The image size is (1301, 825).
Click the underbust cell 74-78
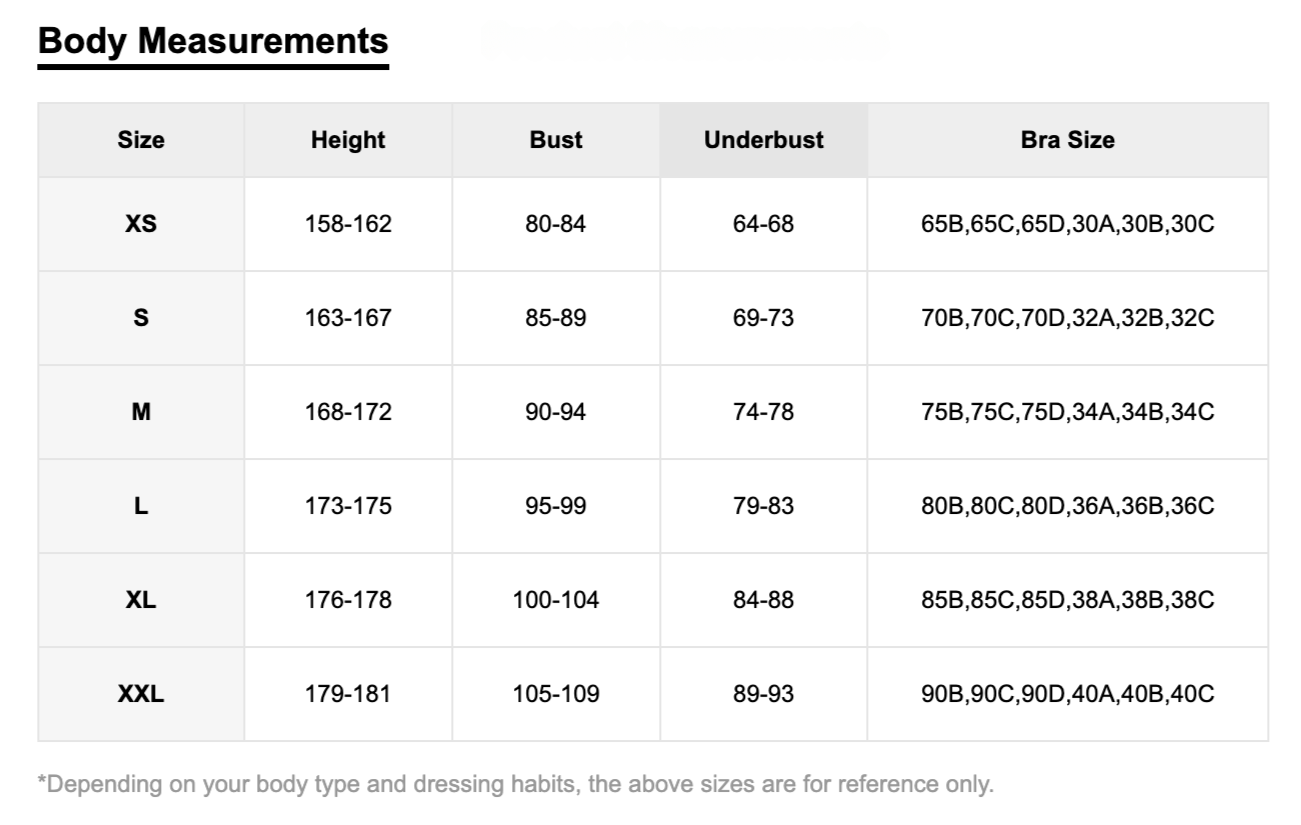click(764, 412)
